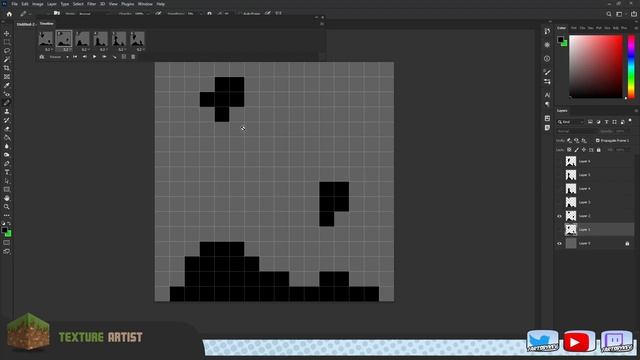
Task: Switch to the Timeline tab
Action: click(x=47, y=24)
